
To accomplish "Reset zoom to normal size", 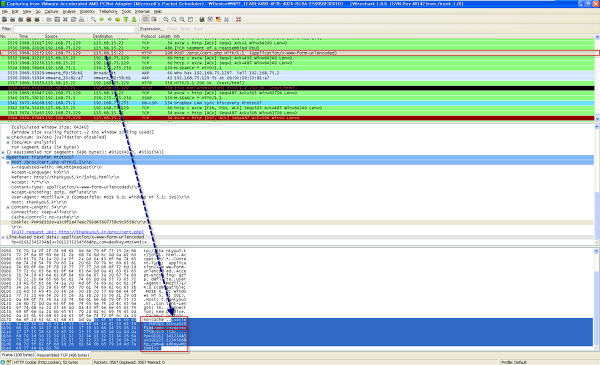I will pyautogui.click(x=182, y=20).
